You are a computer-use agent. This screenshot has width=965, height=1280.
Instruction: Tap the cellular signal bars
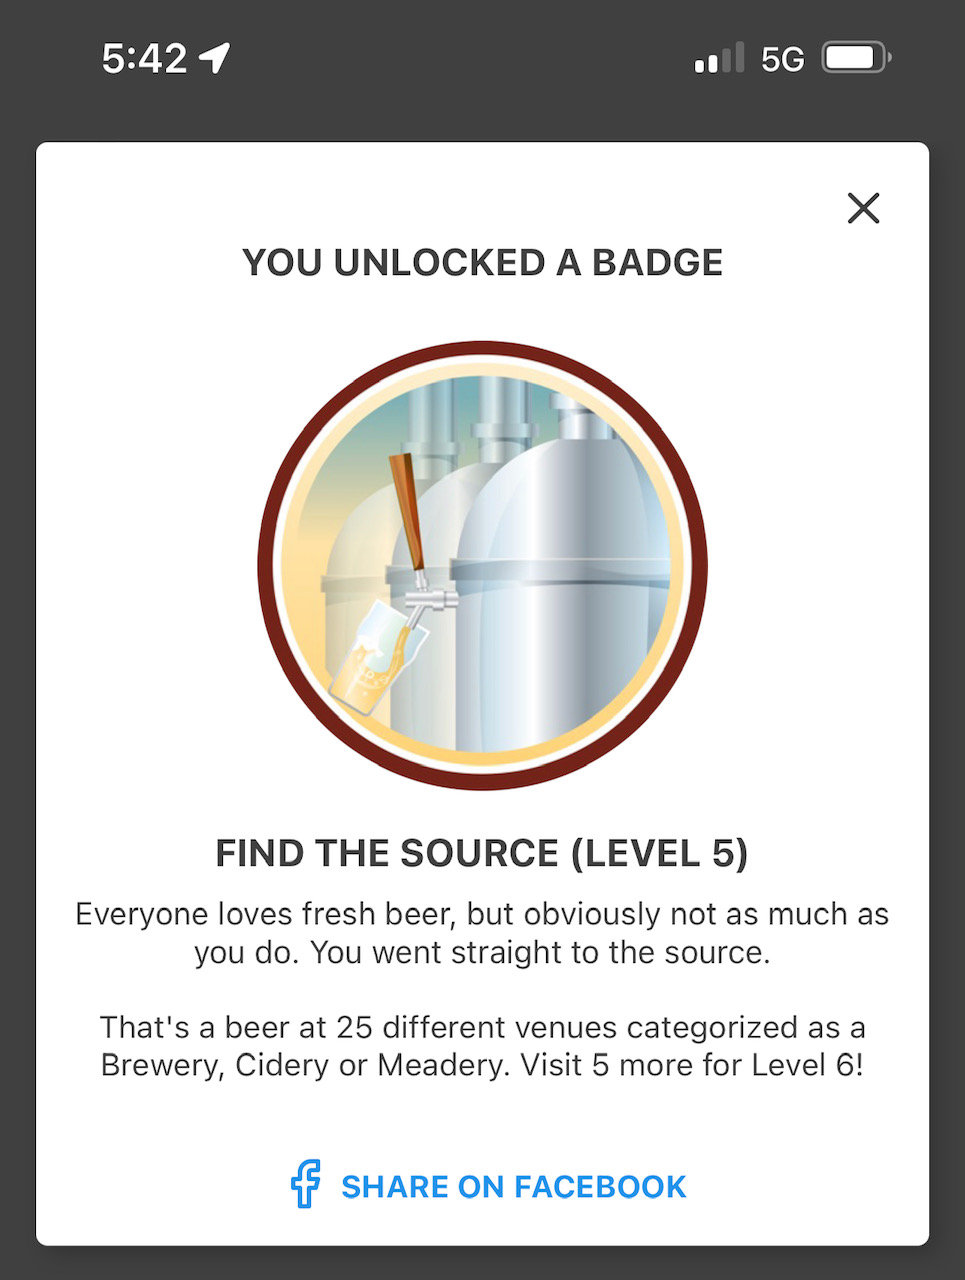point(719,59)
